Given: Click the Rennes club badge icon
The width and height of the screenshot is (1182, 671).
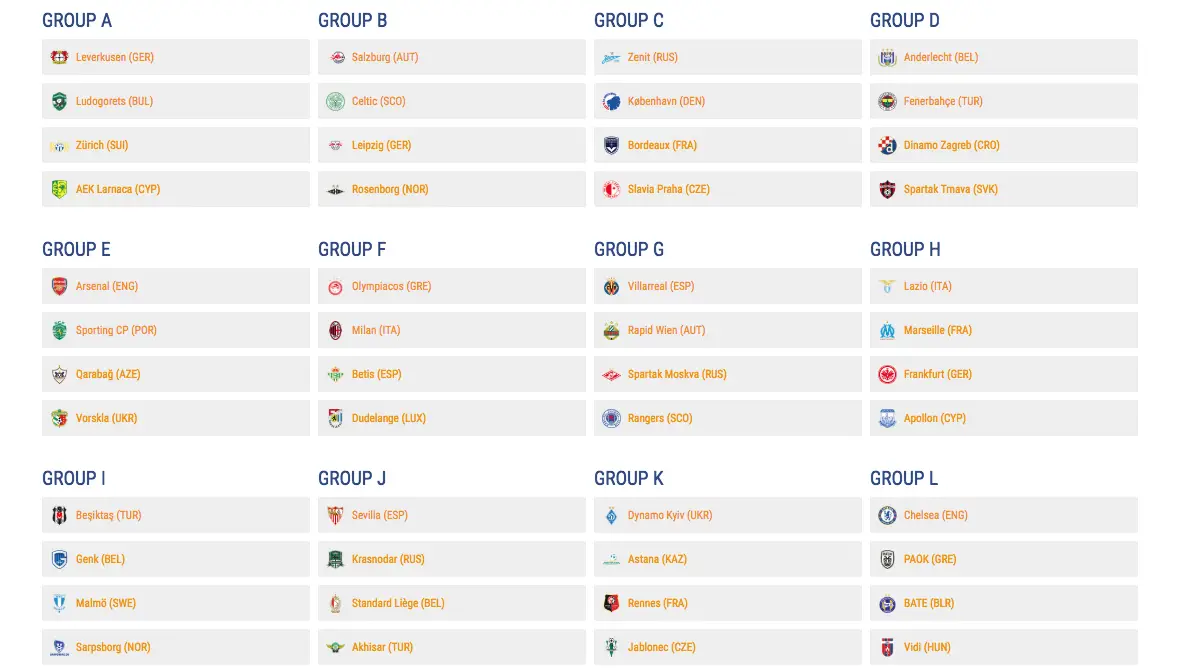Looking at the screenshot, I should 611,603.
